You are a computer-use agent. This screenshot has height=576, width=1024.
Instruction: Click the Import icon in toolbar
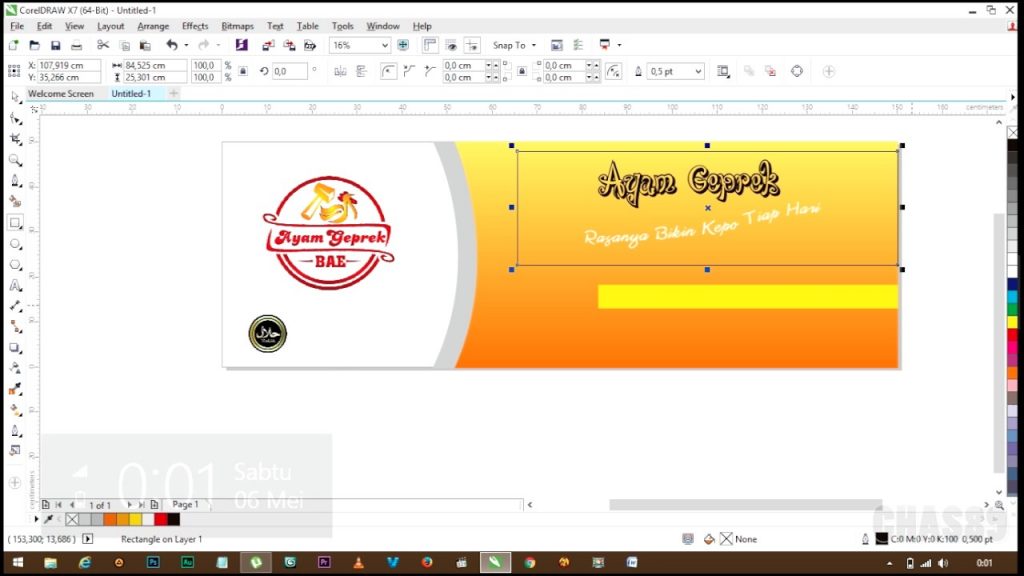268,45
